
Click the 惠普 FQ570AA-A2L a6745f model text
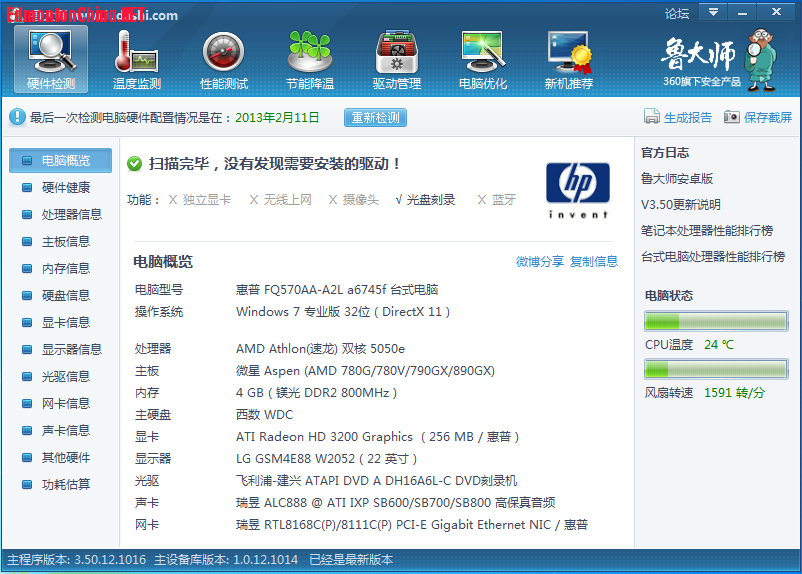click(337, 290)
